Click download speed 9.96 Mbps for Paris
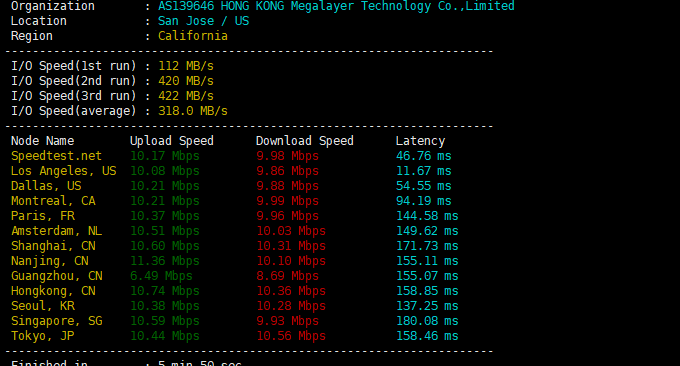680x366 pixels. point(288,216)
